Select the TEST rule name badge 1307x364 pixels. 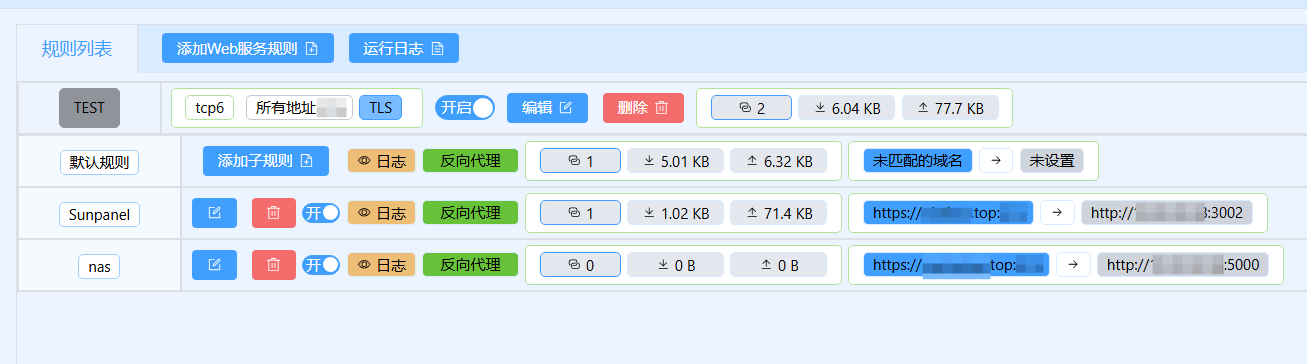pyautogui.click(x=89, y=108)
